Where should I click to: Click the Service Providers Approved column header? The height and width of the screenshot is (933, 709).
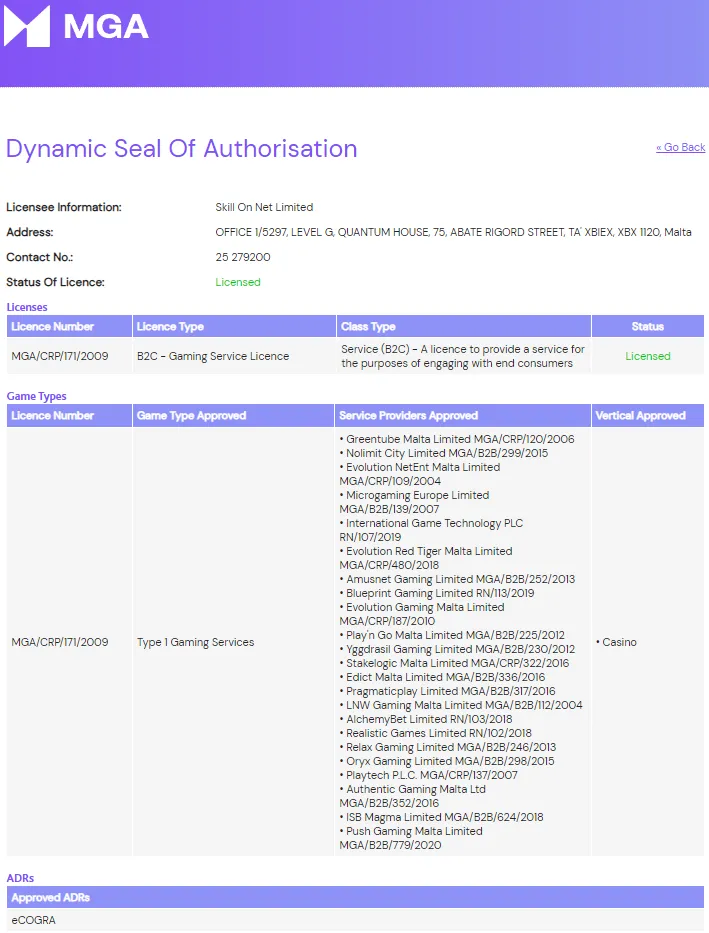(x=408, y=416)
